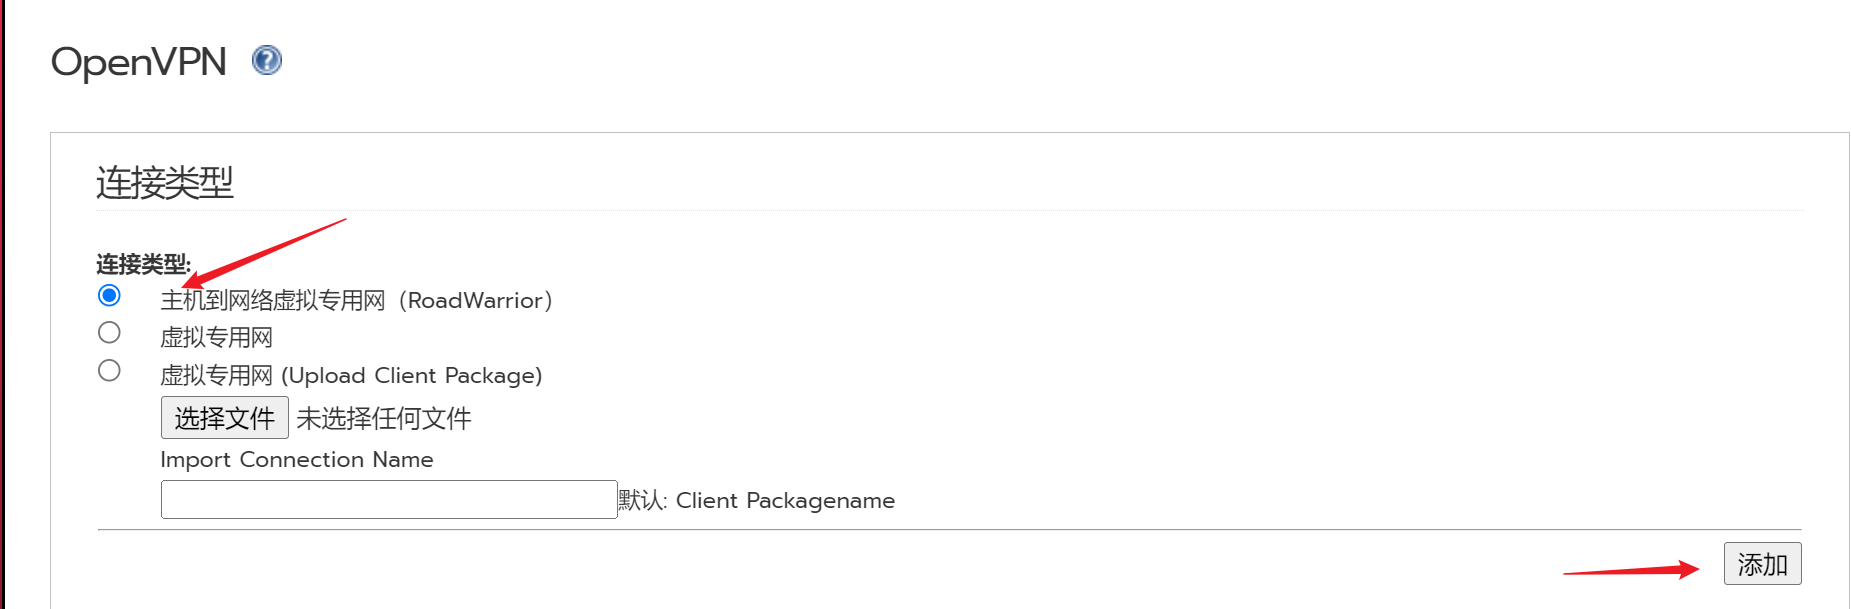Viewport: 1851px width, 609px height.
Task: Select the RoadWarrior host-to-network radio button
Action: click(109, 295)
